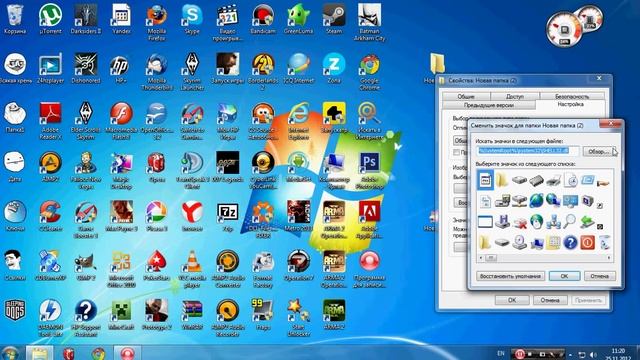Click the volume speaker icon in system tray
The width and height of the screenshot is (640, 360).
pyautogui.click(x=593, y=355)
